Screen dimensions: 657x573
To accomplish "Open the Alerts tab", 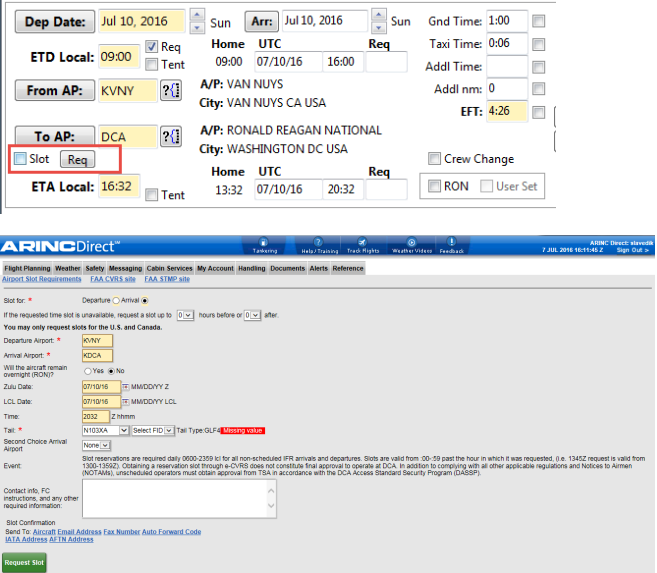I will pyautogui.click(x=318, y=268).
